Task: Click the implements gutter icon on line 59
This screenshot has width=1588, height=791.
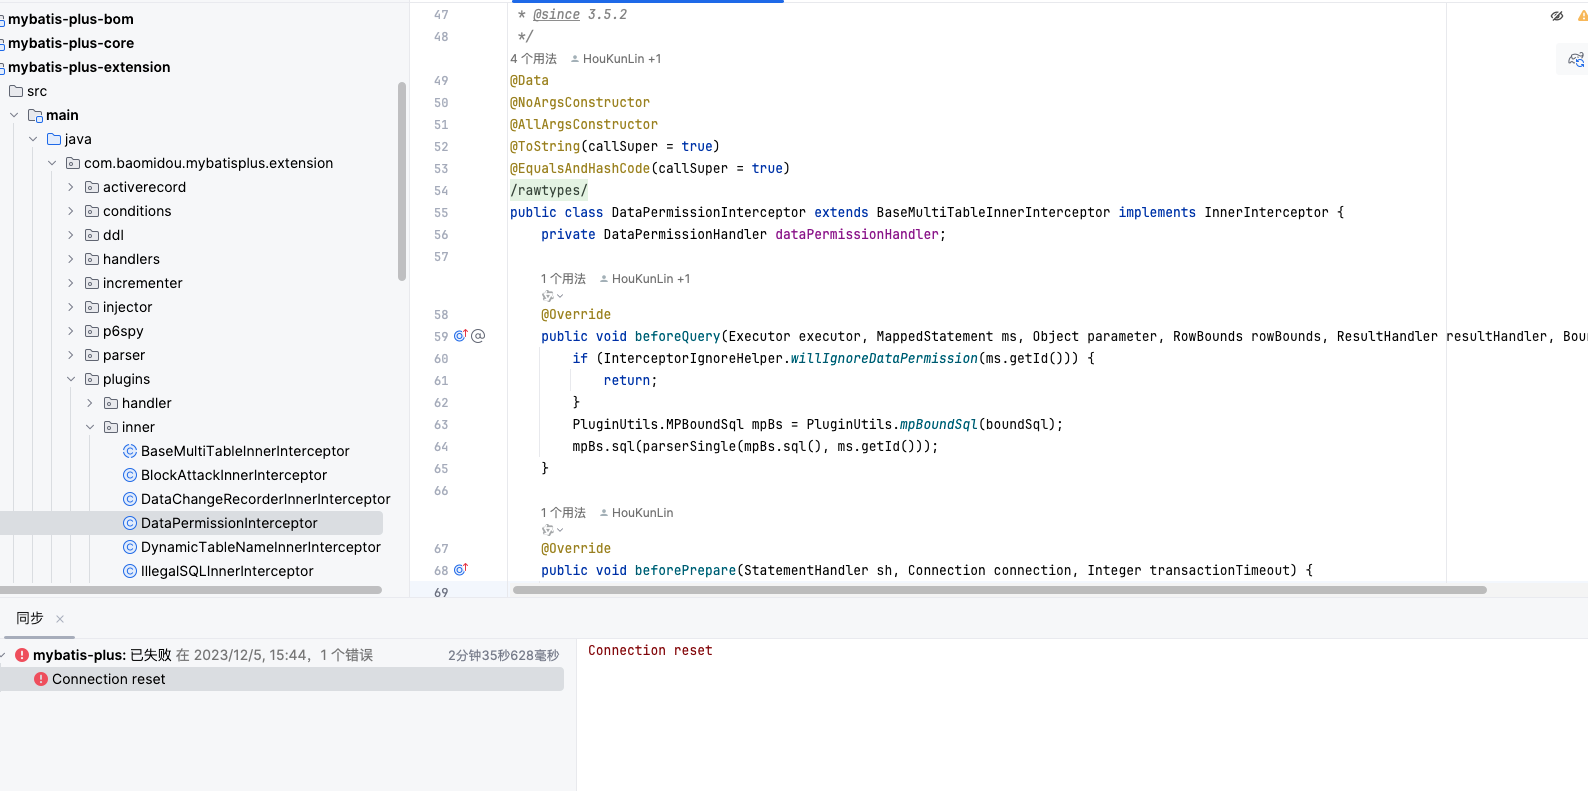Action: coord(461,336)
